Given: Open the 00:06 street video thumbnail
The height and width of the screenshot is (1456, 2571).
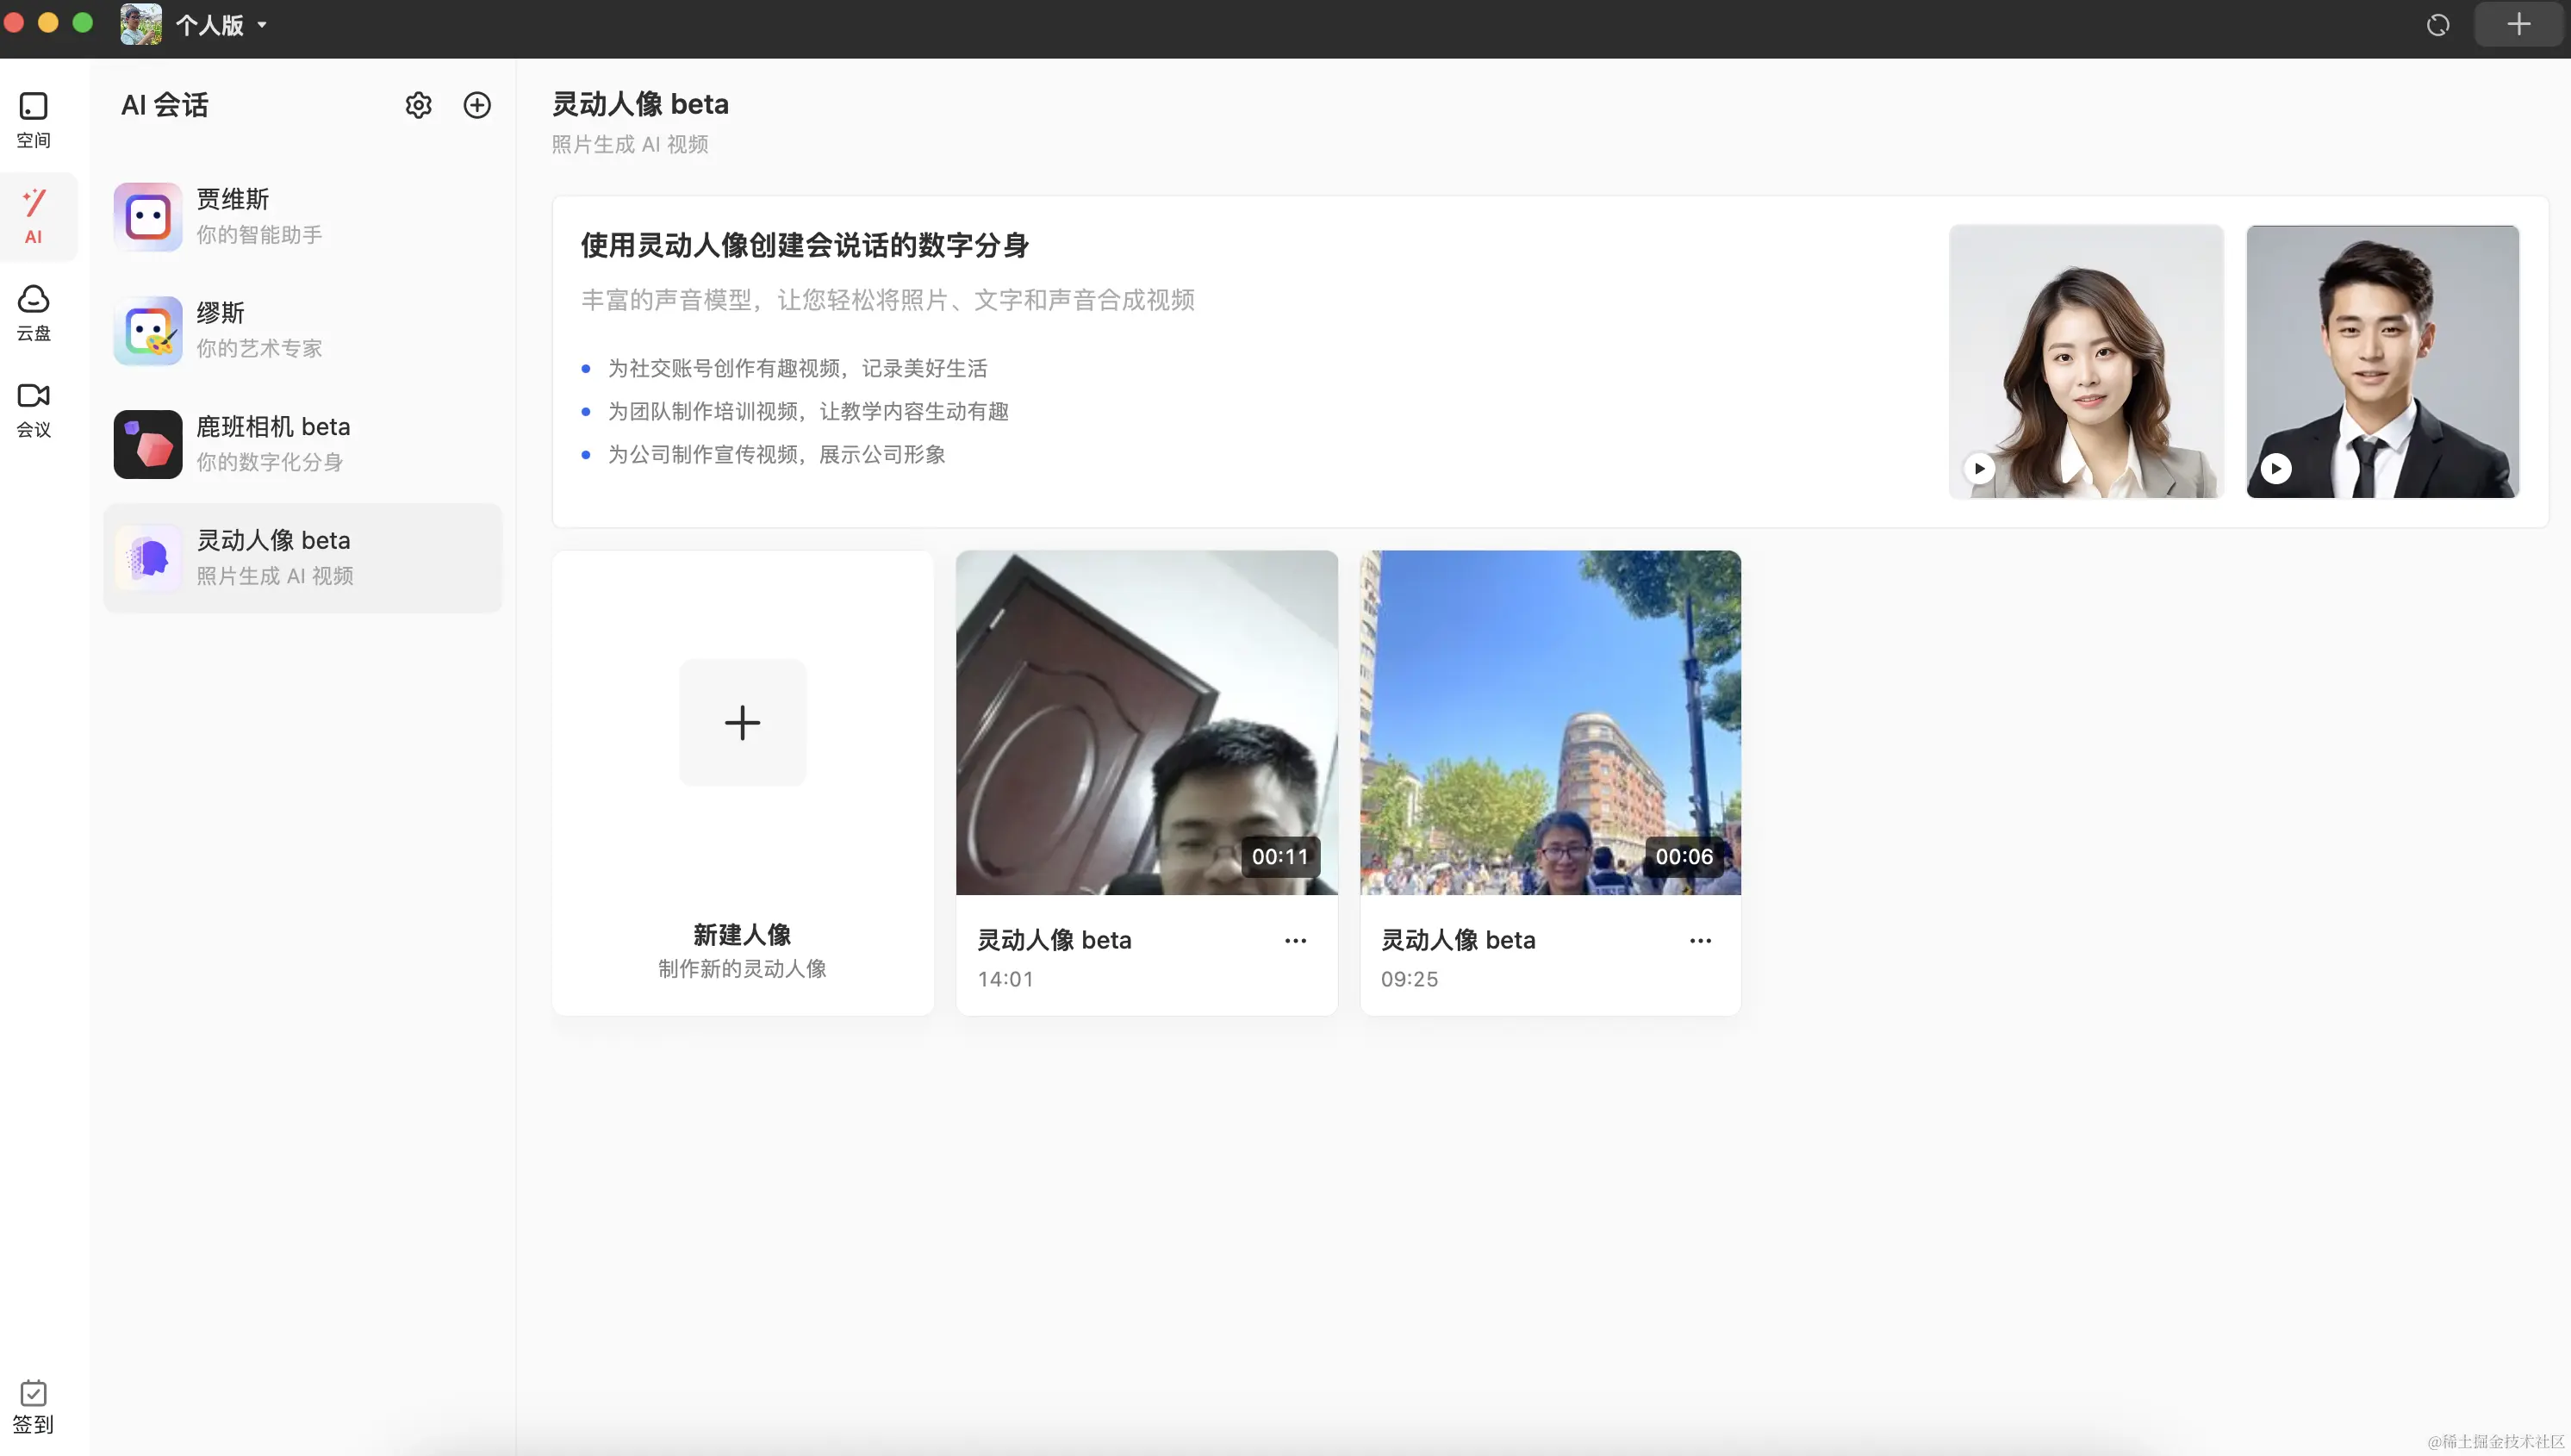Looking at the screenshot, I should click(x=1549, y=722).
